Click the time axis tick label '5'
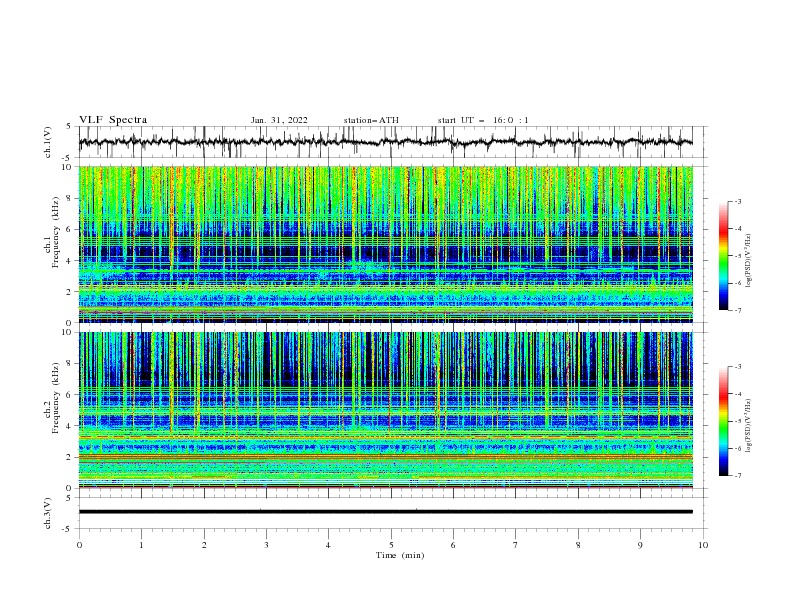The height and width of the screenshot is (612, 792). (x=391, y=545)
